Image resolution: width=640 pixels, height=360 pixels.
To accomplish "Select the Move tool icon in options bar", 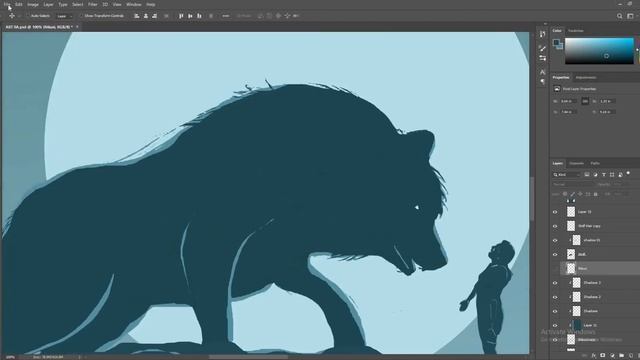I will (11, 16).
